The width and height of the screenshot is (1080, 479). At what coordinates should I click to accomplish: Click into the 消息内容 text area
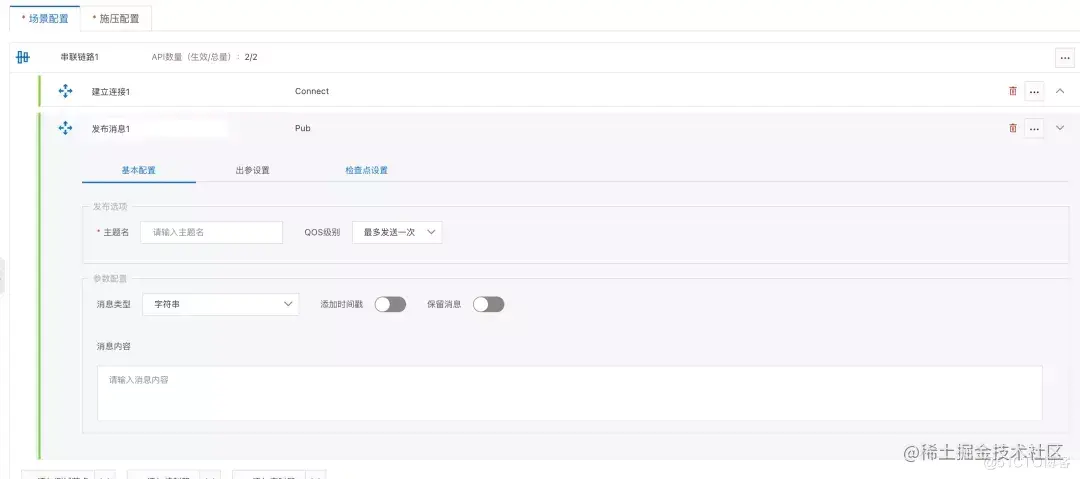coord(570,393)
